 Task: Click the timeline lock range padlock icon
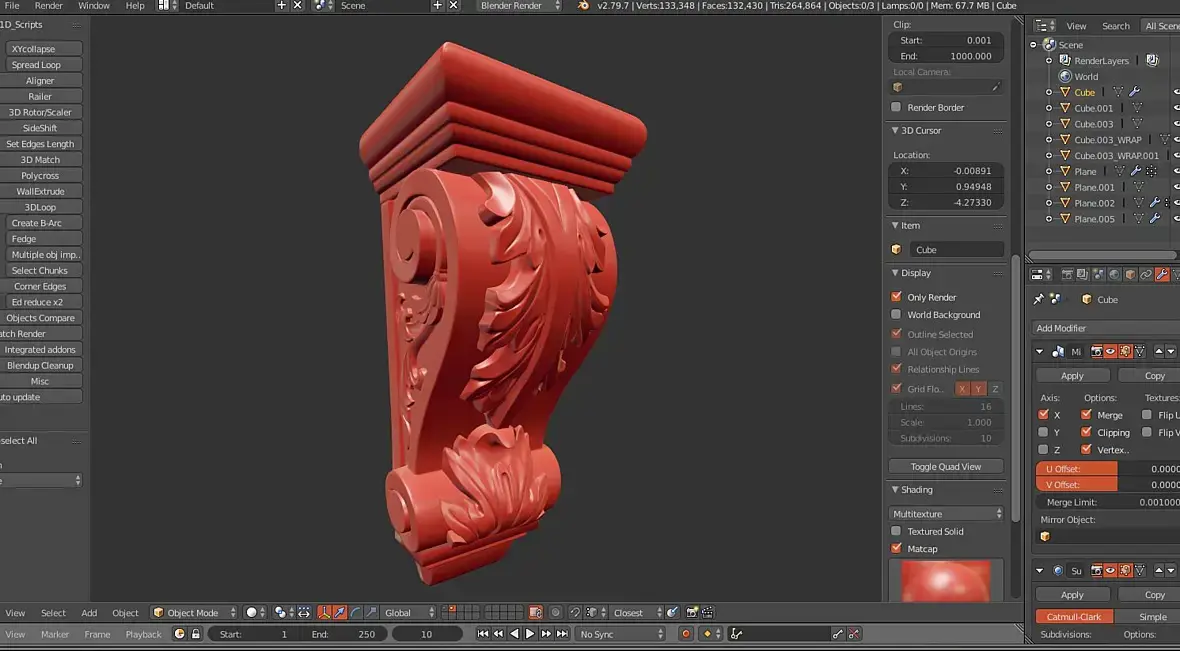click(x=196, y=634)
